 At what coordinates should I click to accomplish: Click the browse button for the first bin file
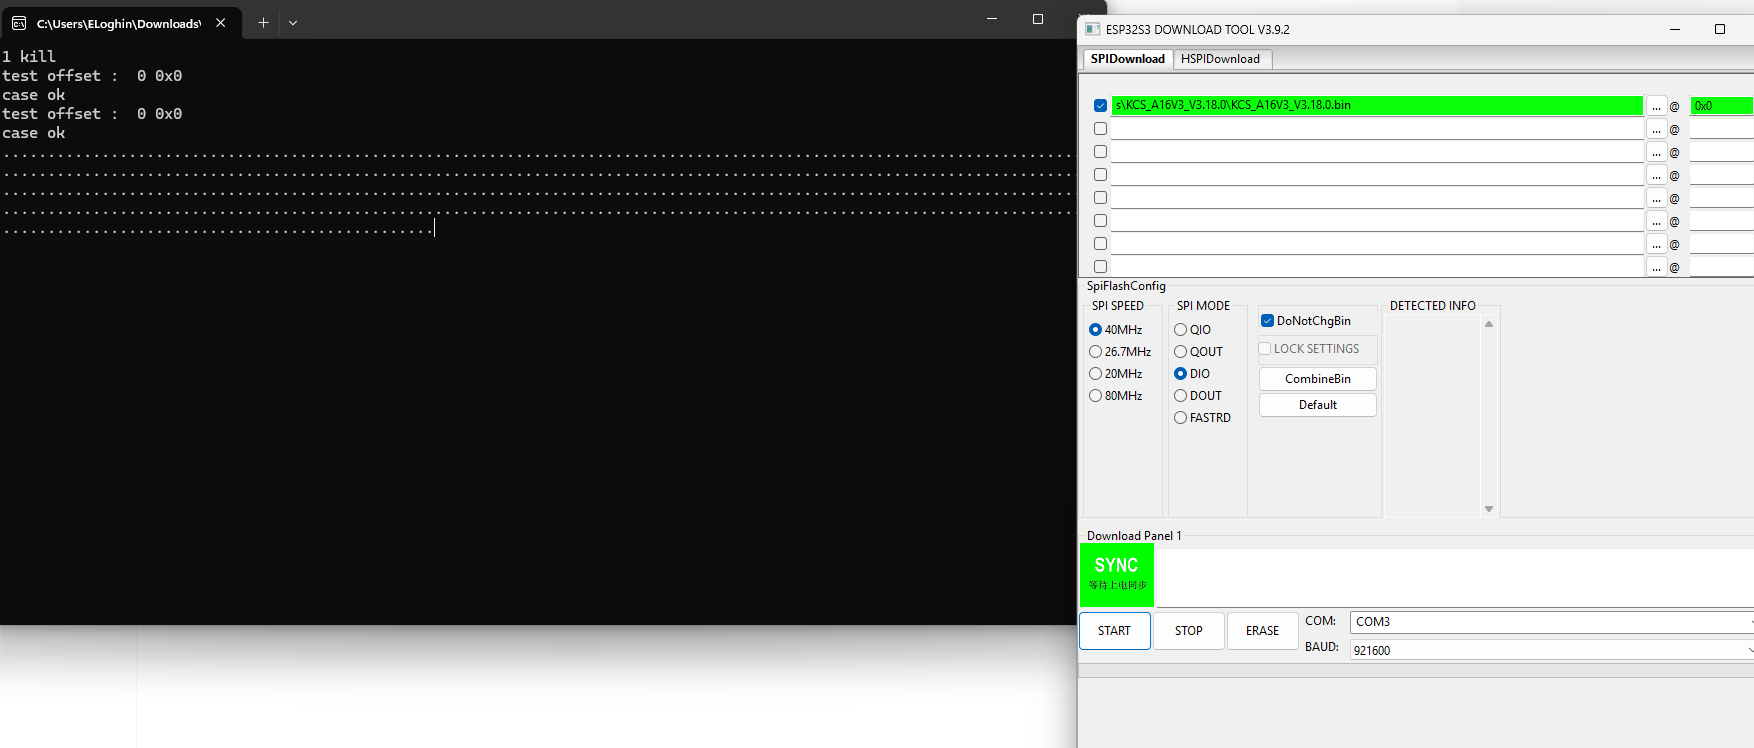(x=1656, y=106)
